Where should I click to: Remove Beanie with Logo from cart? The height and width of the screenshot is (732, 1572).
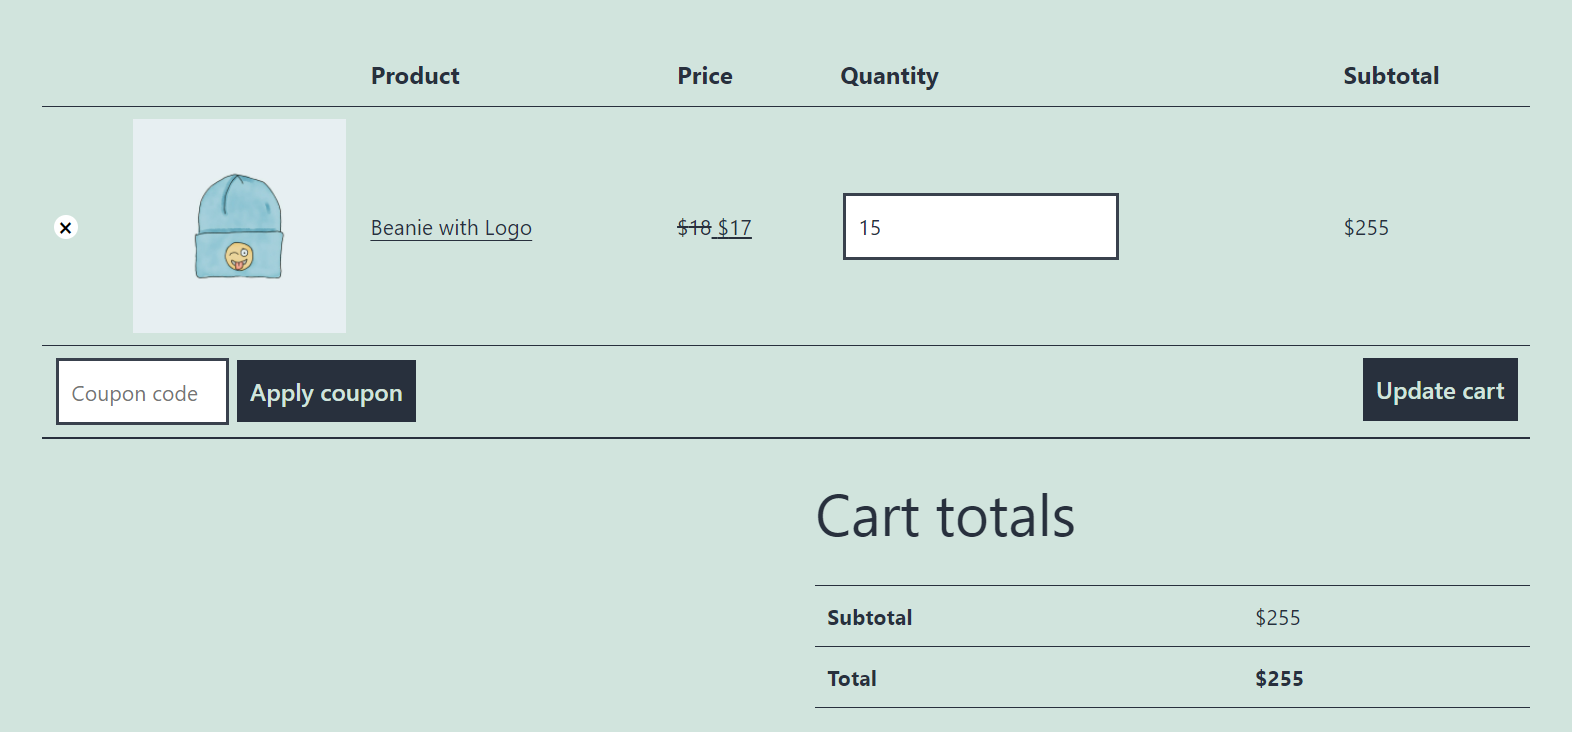pyautogui.click(x=65, y=228)
